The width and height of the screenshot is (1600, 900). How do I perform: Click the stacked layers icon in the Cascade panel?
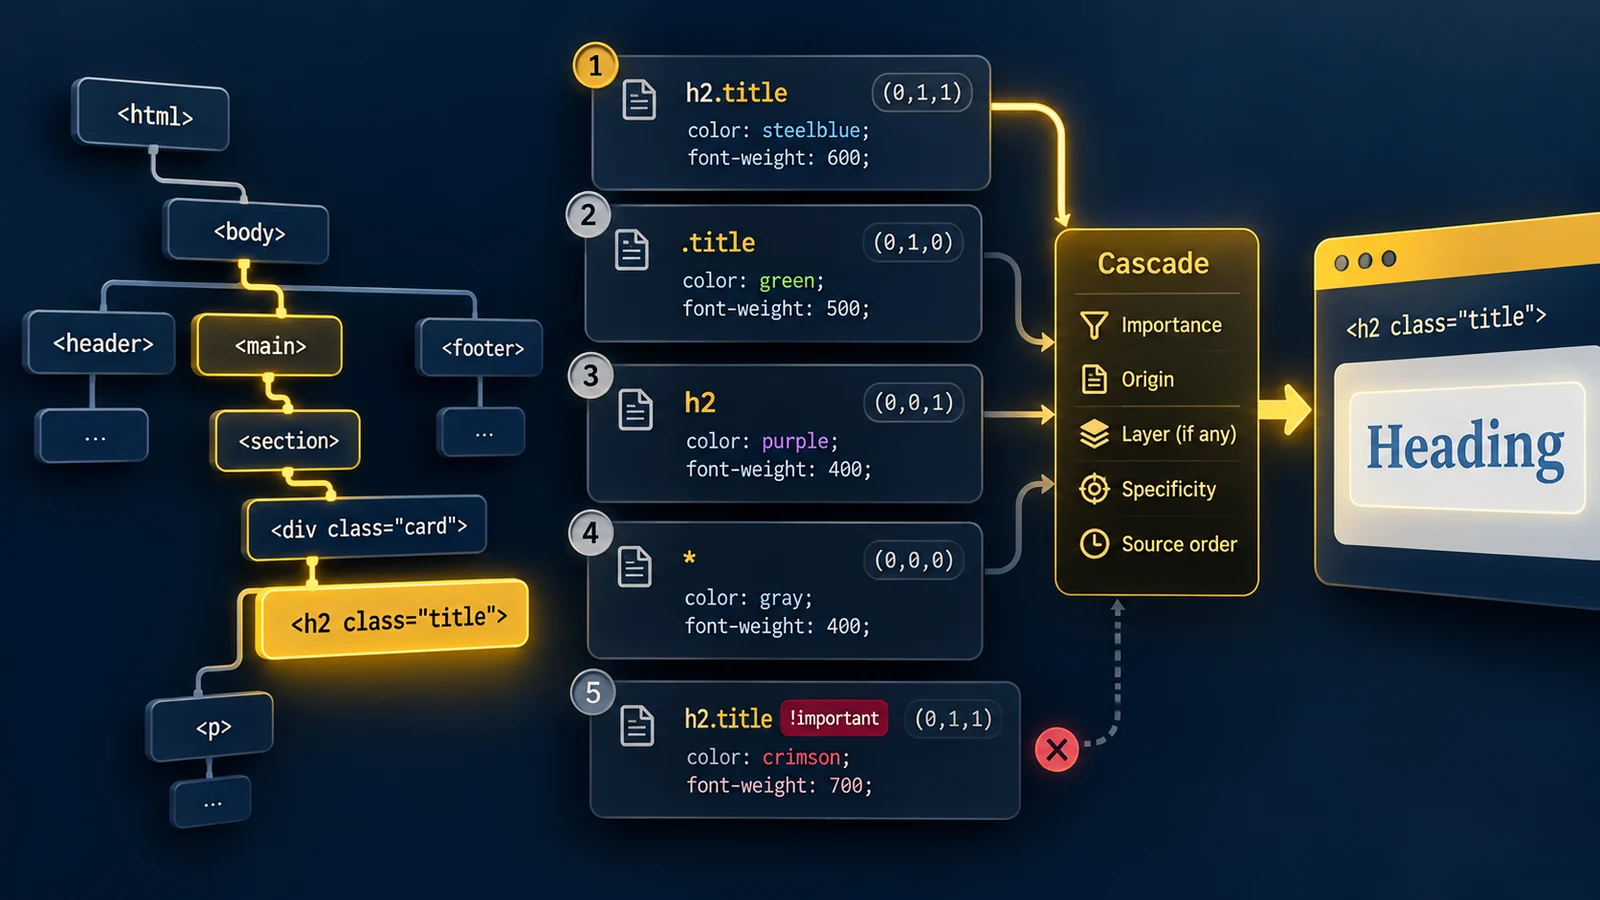(1094, 434)
